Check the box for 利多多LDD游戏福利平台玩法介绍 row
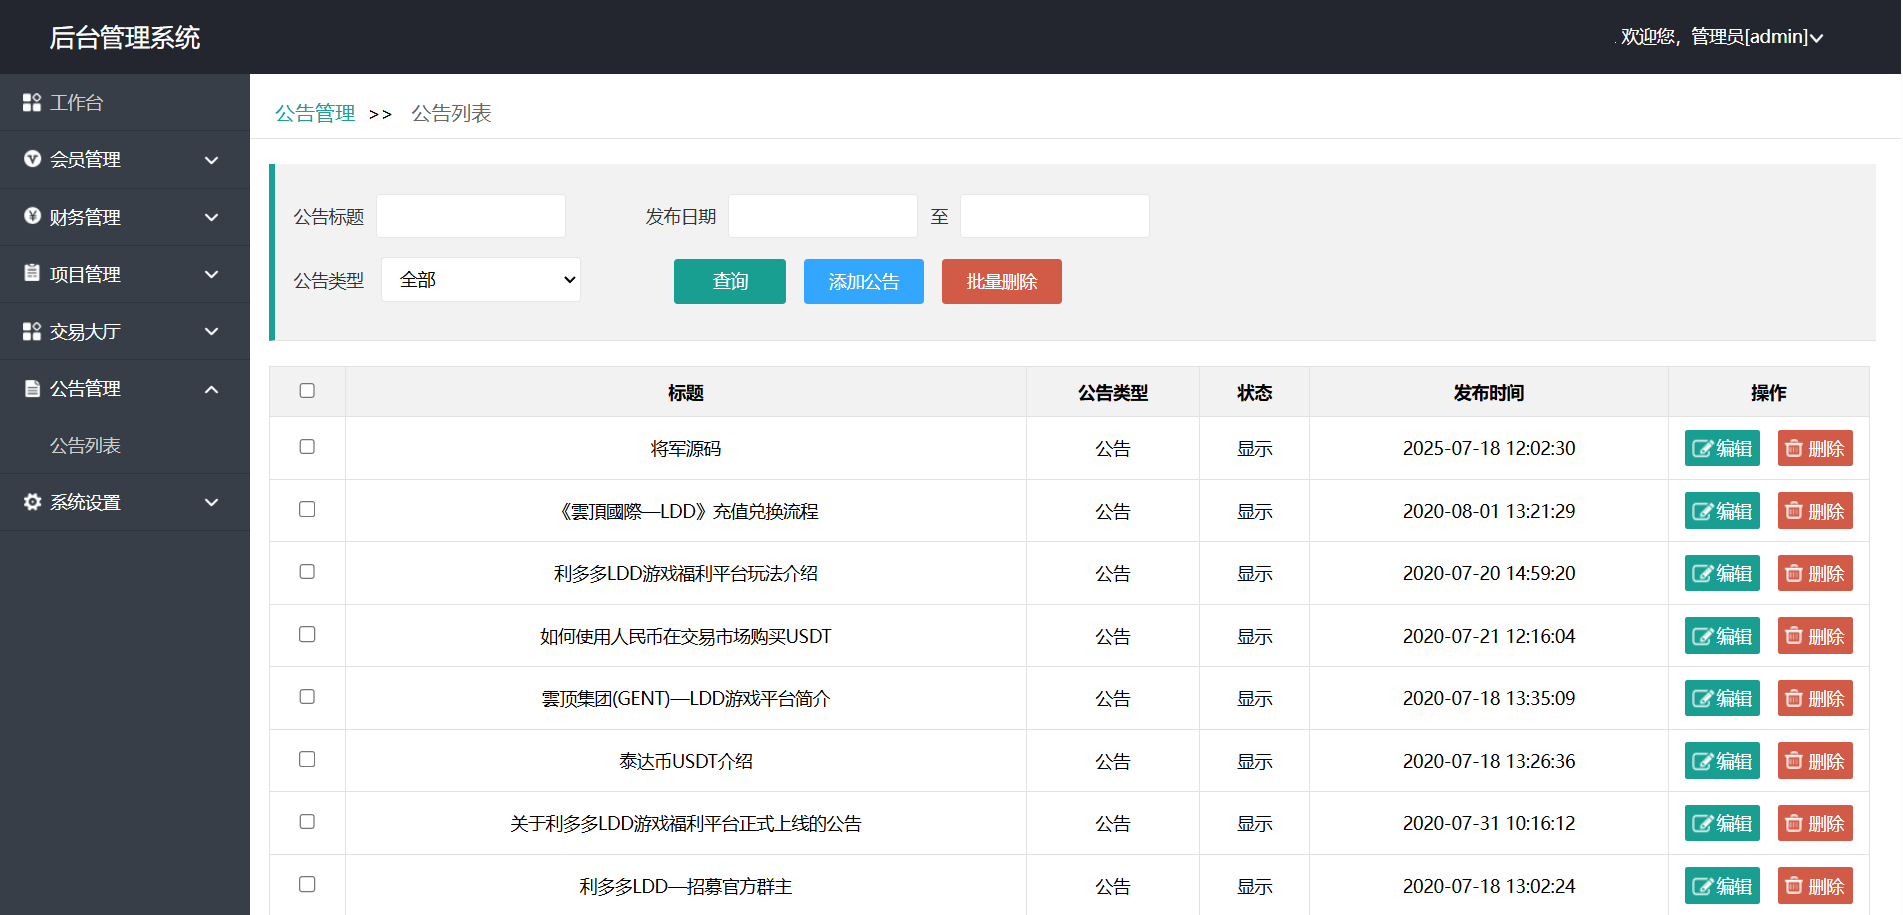This screenshot has height=915, width=1903. point(307,572)
